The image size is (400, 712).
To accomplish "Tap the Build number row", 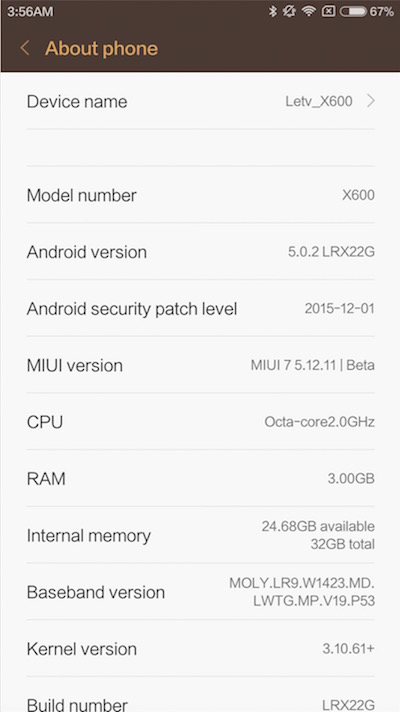I will (200, 695).
